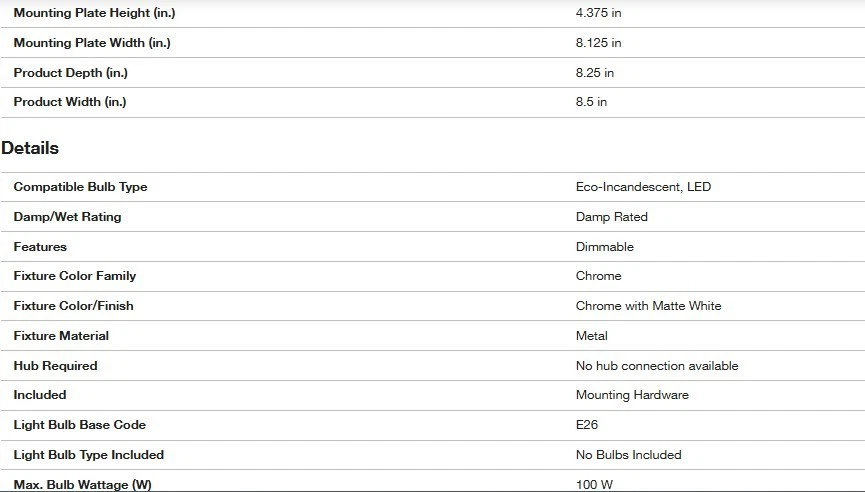This screenshot has width=865, height=492.
Task: Select the No hub connection available text
Action: click(657, 366)
